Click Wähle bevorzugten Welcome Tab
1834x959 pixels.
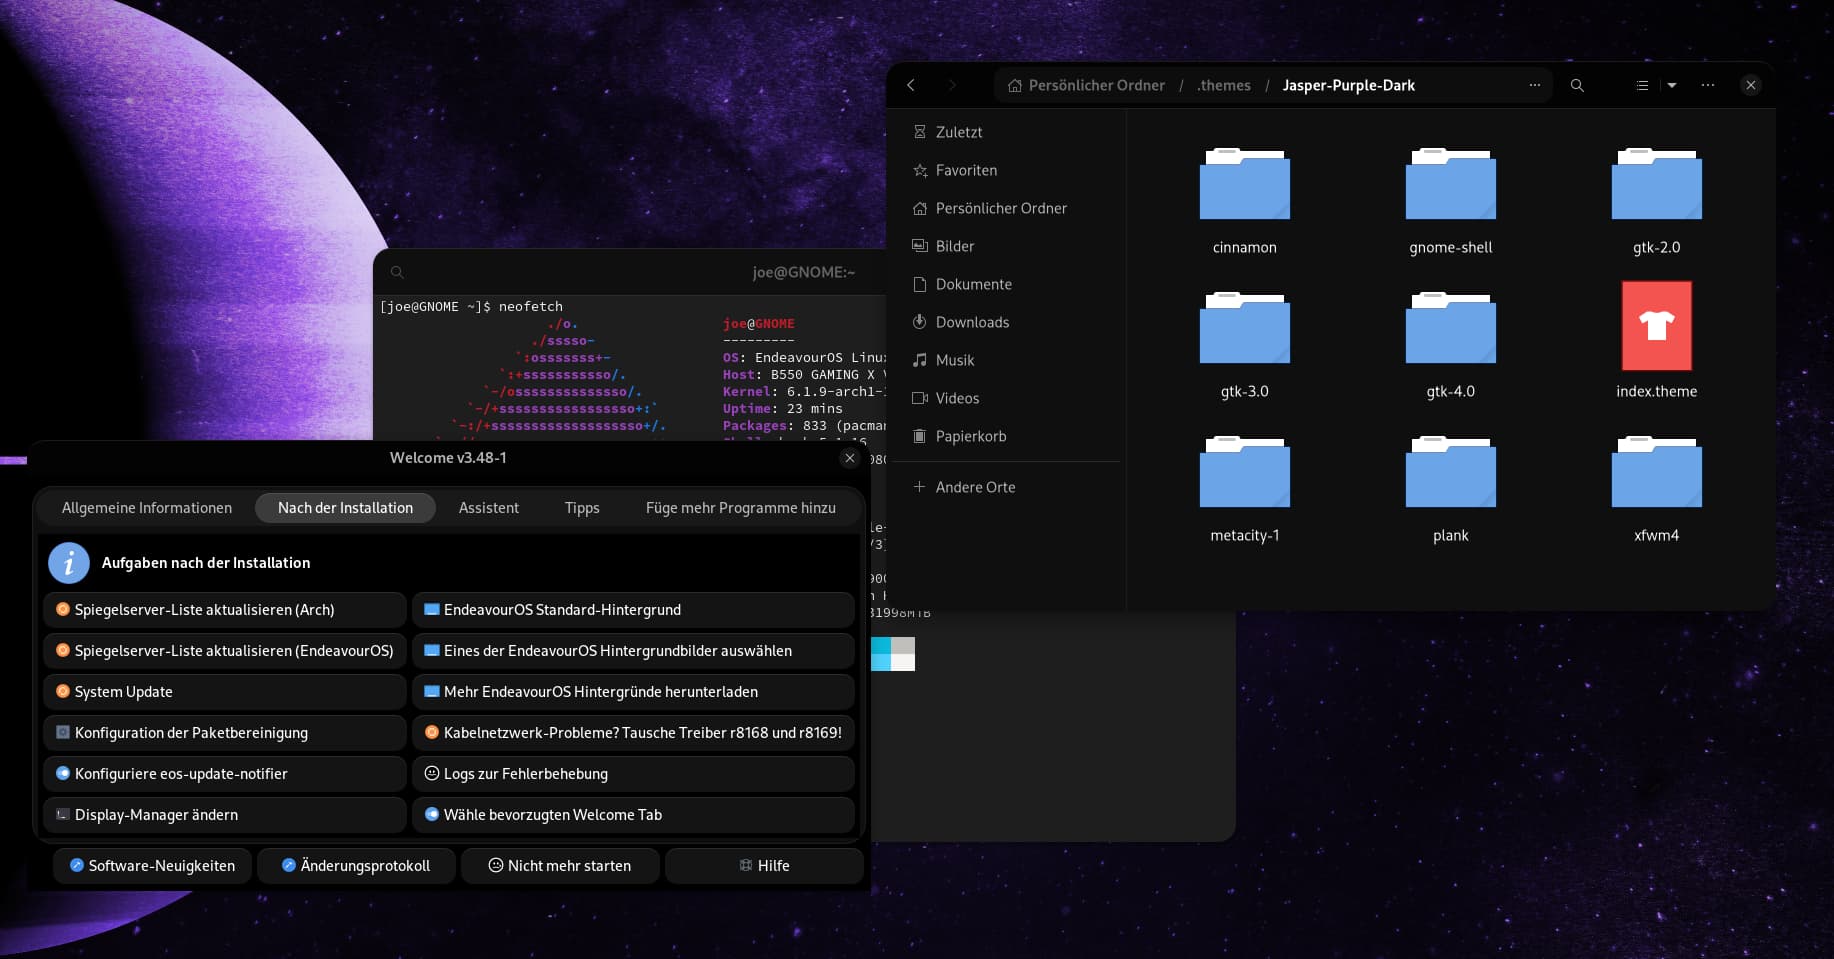(x=633, y=815)
